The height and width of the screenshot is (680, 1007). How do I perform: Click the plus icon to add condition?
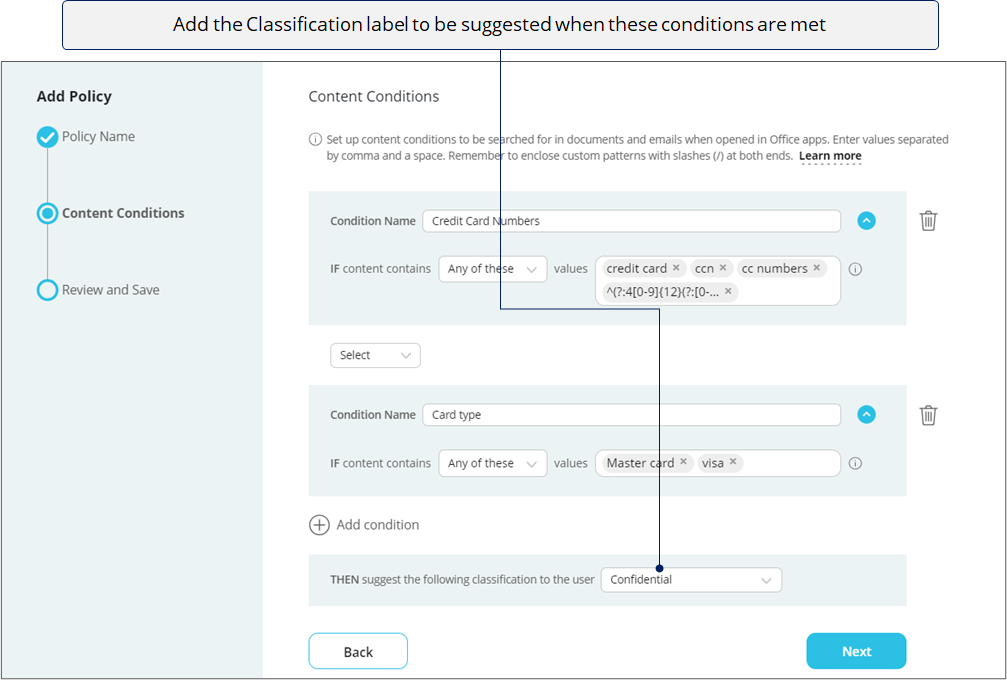click(x=319, y=525)
